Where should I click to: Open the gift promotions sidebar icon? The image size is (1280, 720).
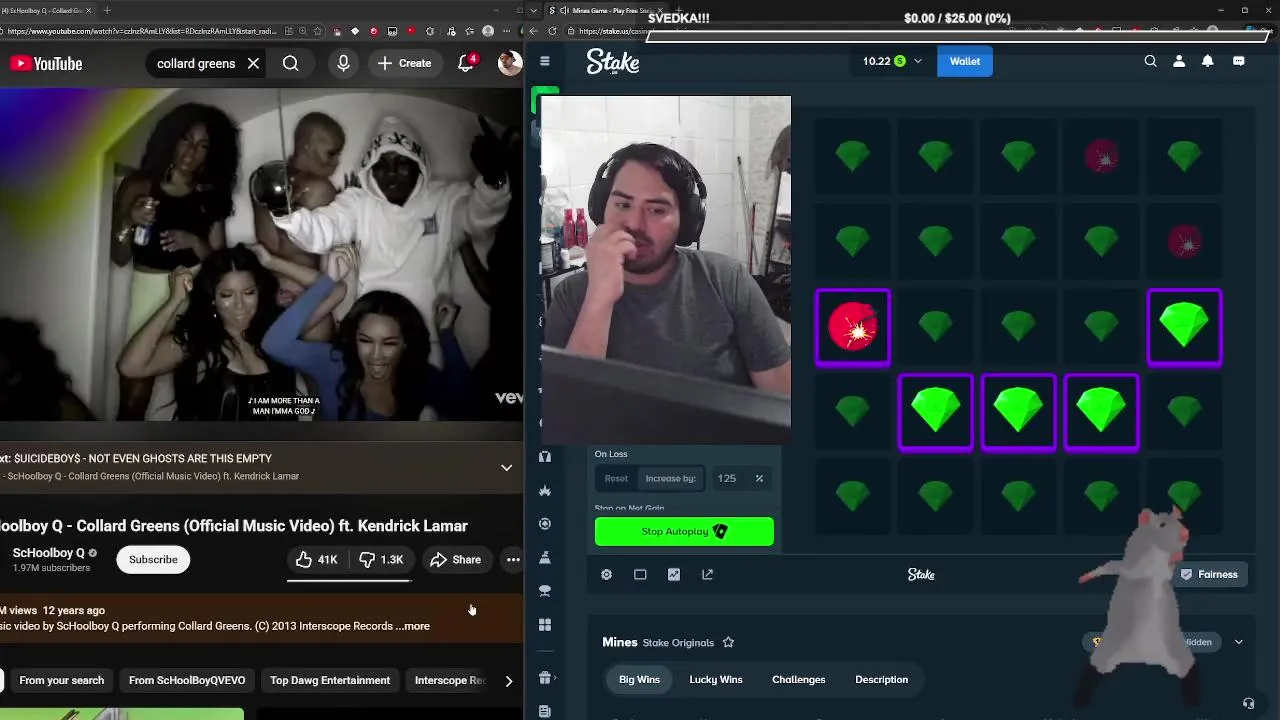(545, 678)
